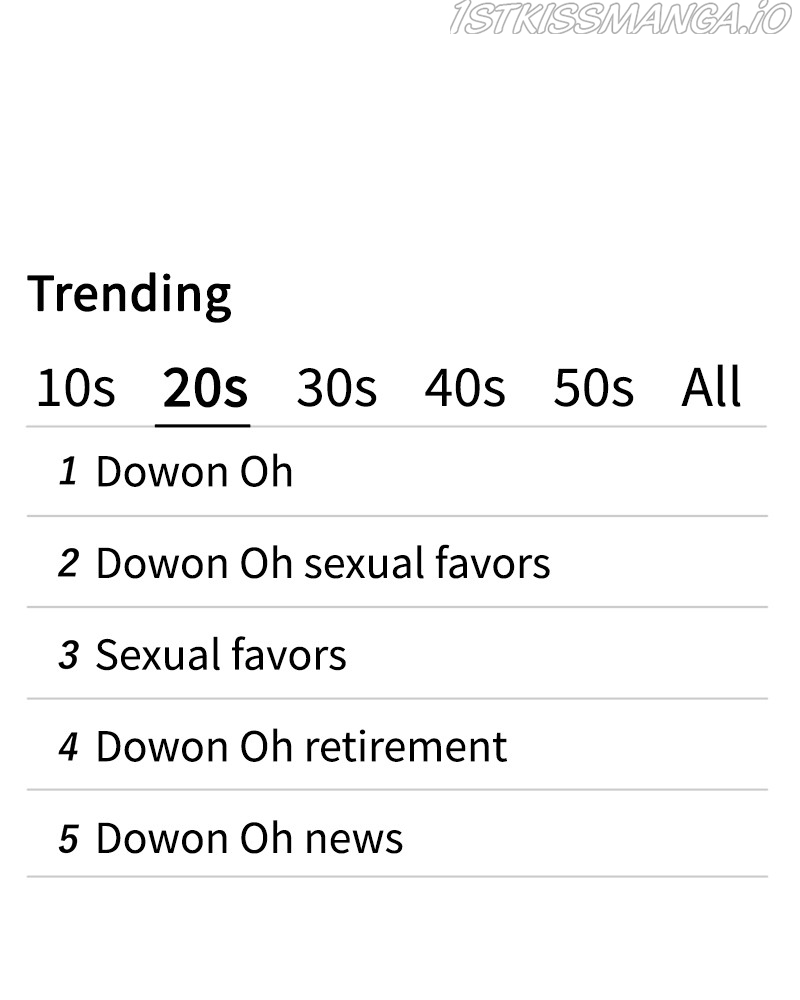
Task: Open the 'Sexual favors' trending term
Action: (220, 655)
